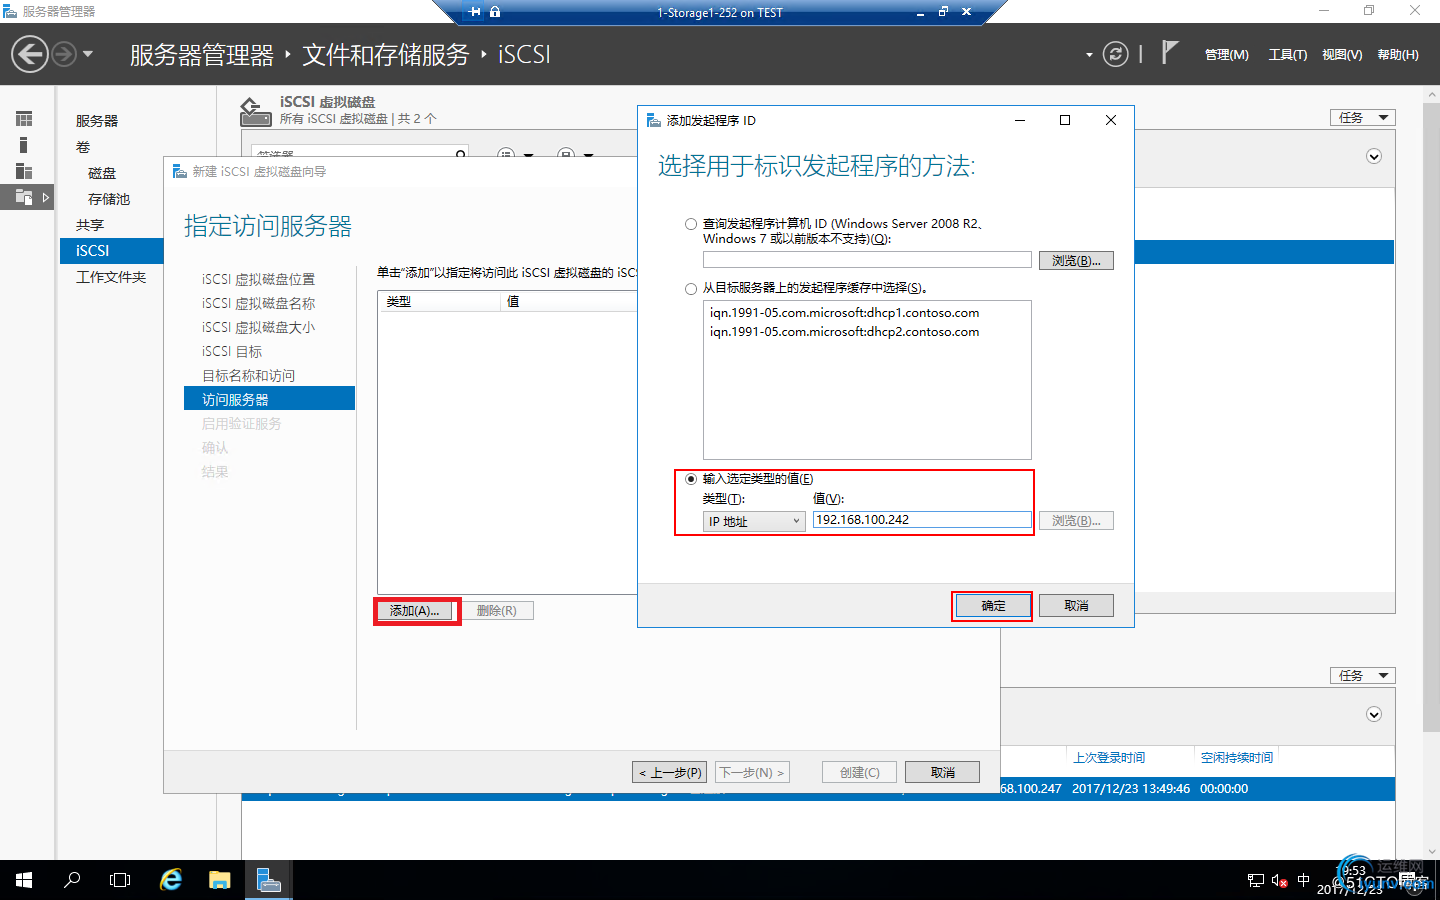
Task: Collapse the upper section chevron
Action: 1374,156
